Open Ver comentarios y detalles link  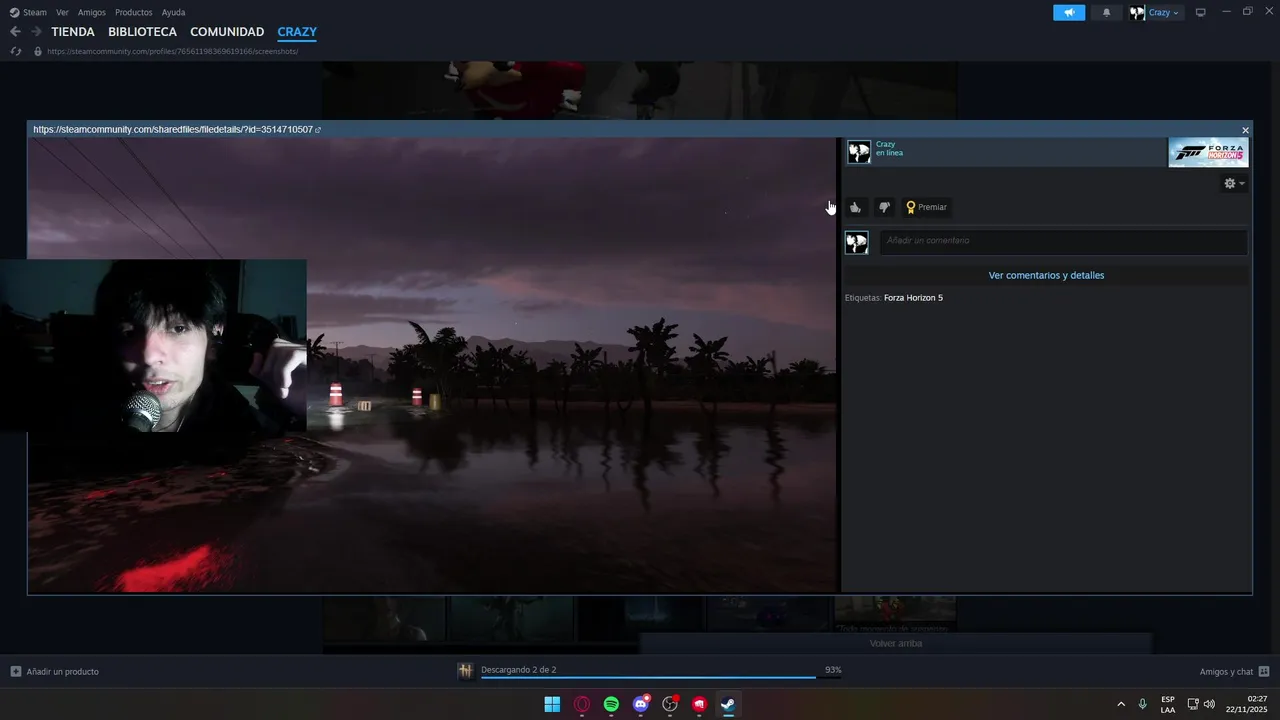[x=1046, y=275]
